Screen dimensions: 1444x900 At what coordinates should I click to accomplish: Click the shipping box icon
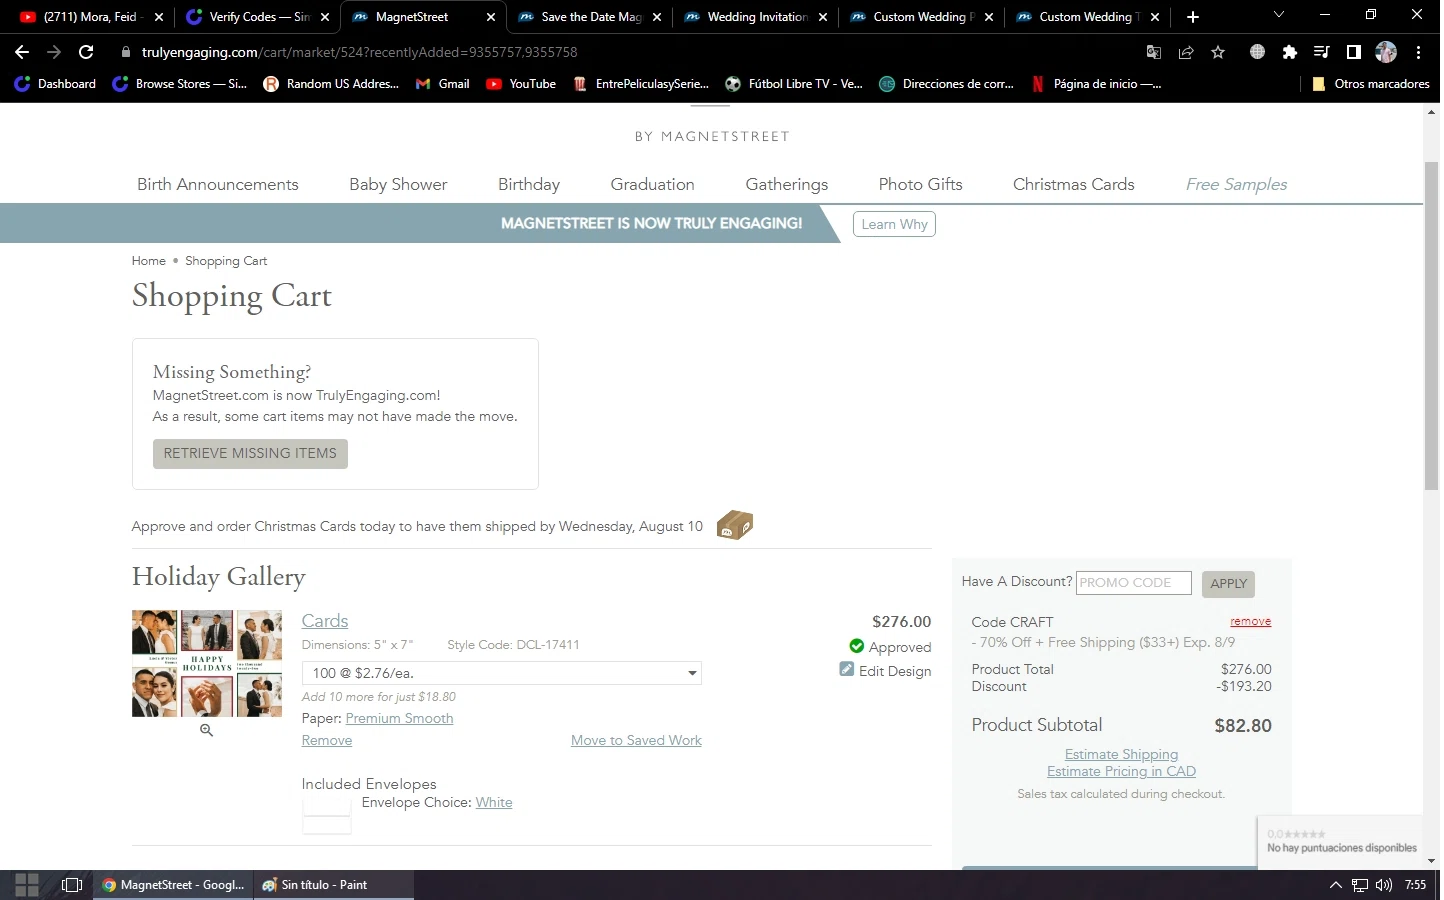pyautogui.click(x=735, y=525)
